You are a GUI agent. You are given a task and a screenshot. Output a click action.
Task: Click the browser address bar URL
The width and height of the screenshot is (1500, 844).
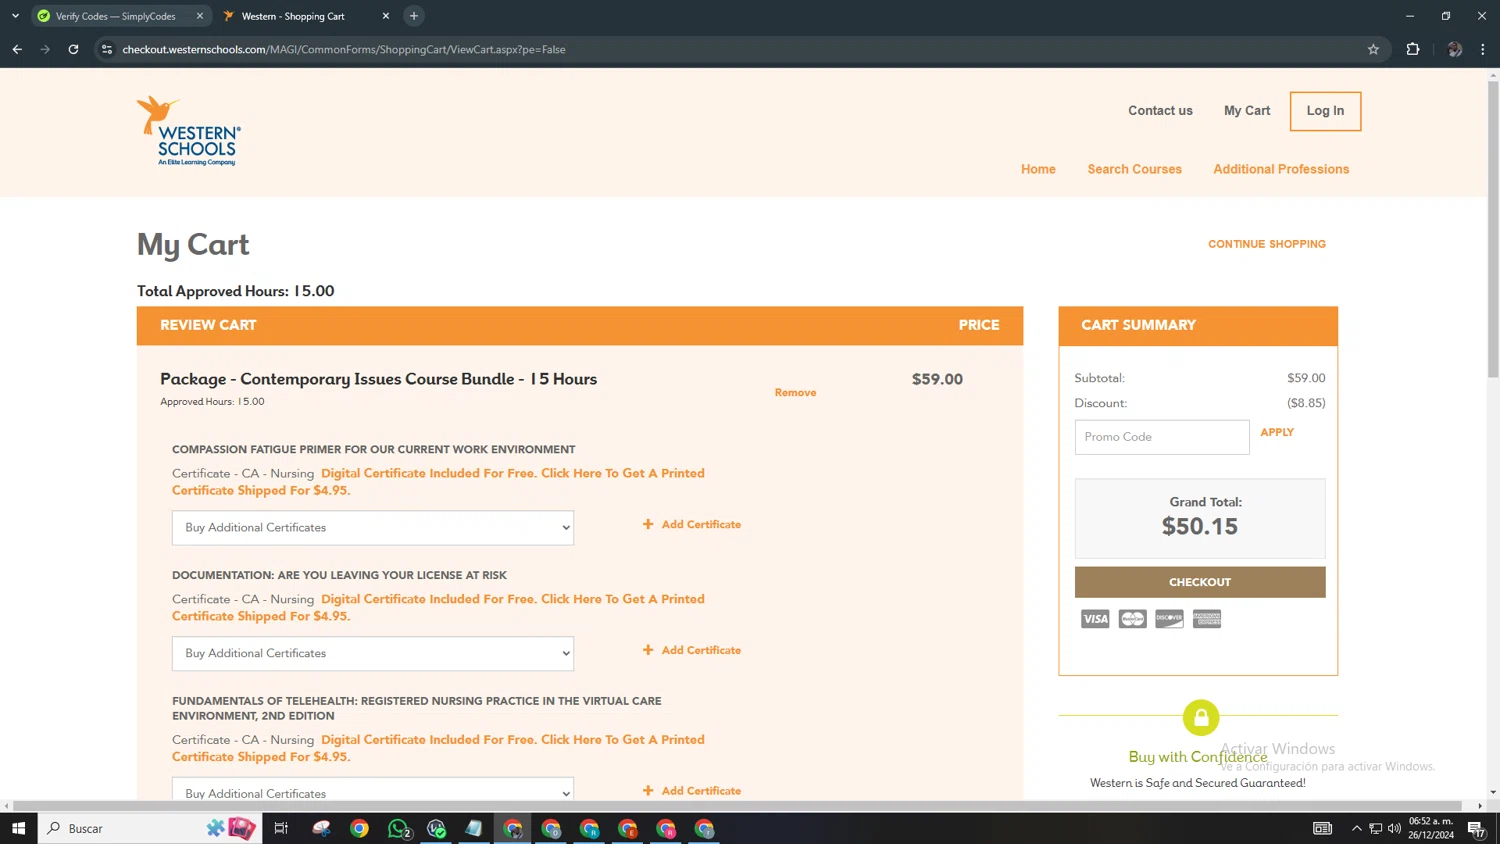[343, 49]
